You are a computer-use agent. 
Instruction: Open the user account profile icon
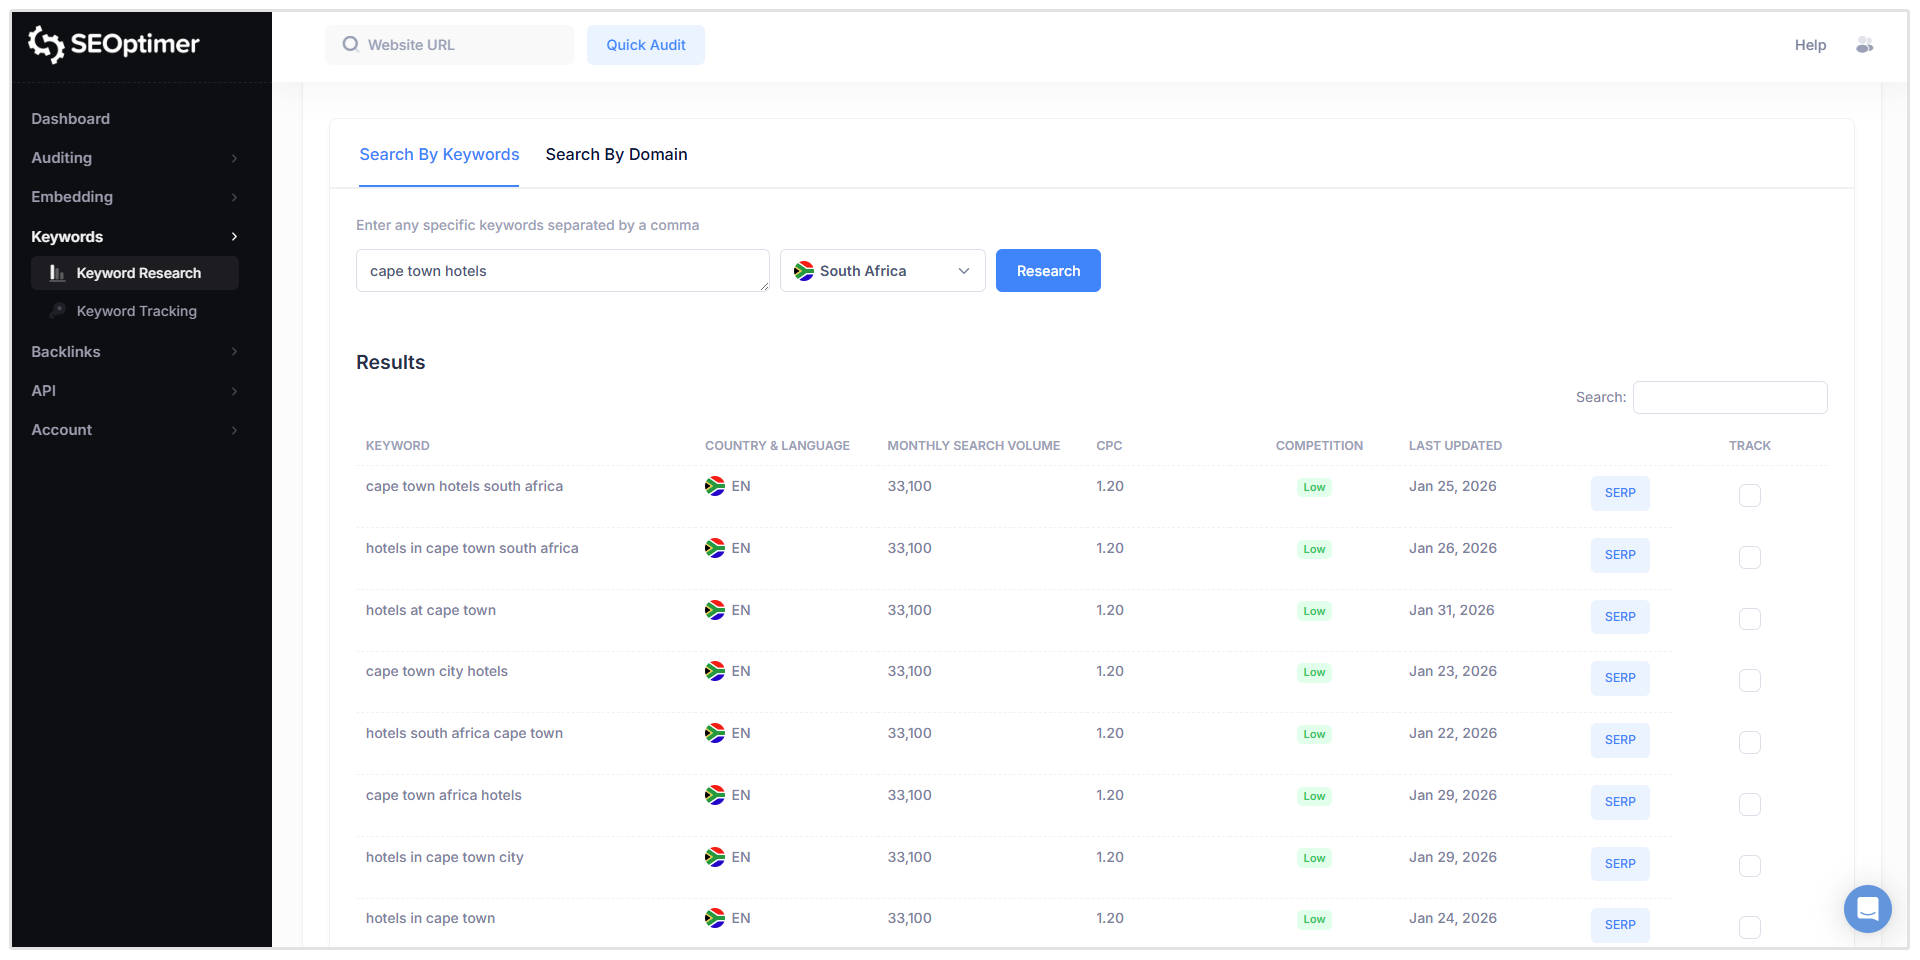coord(1864,45)
